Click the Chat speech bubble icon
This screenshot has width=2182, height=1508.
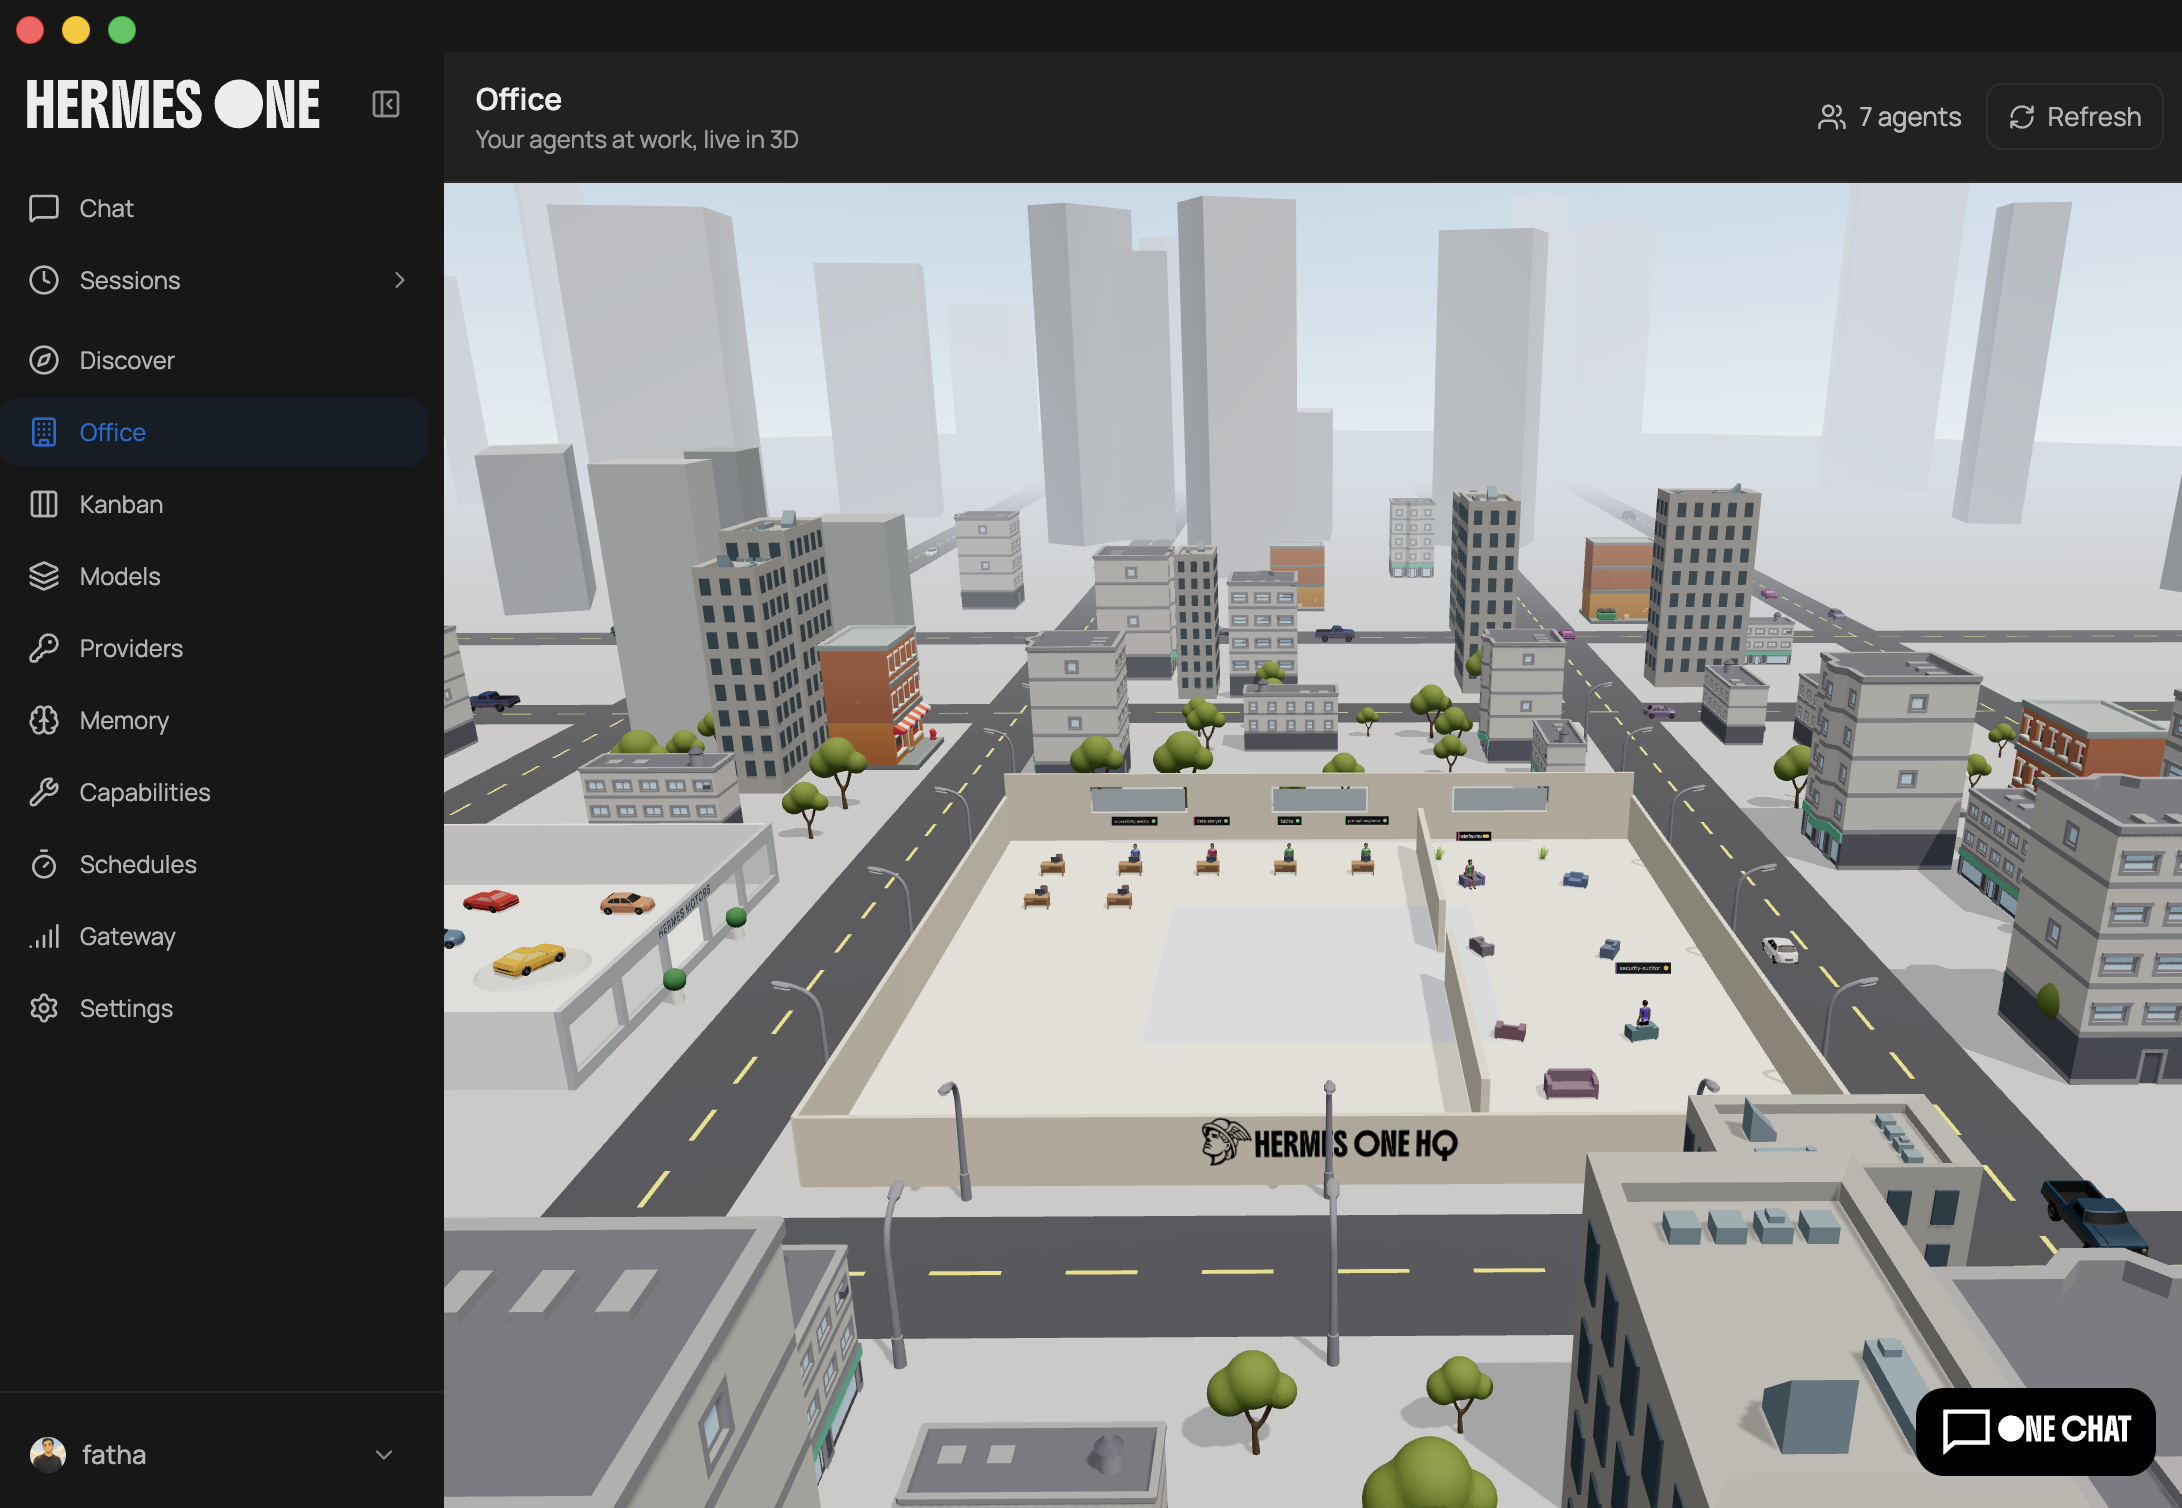(44, 208)
